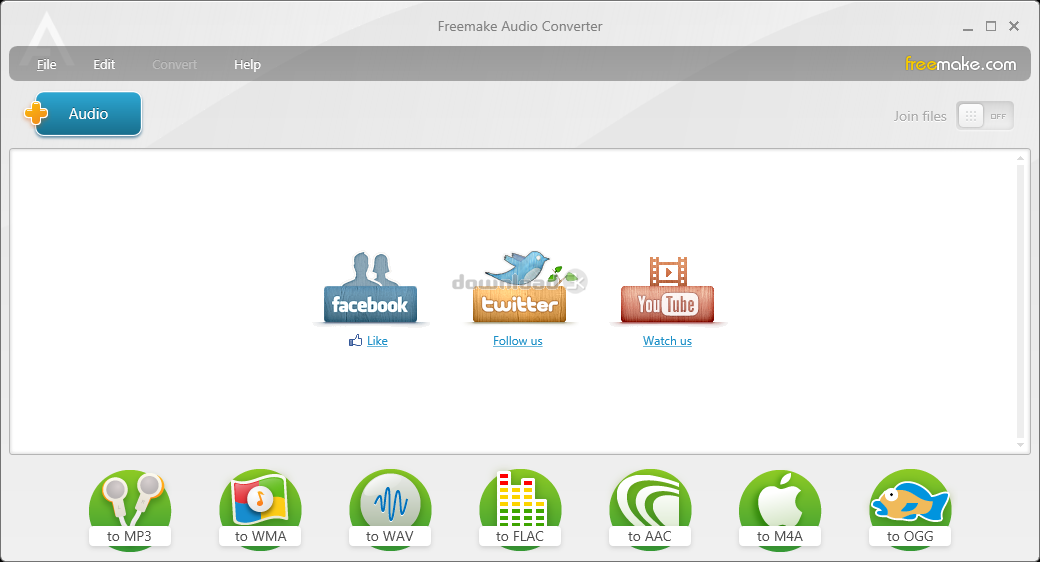Click the to AAC output icon
Screen dimensions: 1040x562
tap(650, 509)
